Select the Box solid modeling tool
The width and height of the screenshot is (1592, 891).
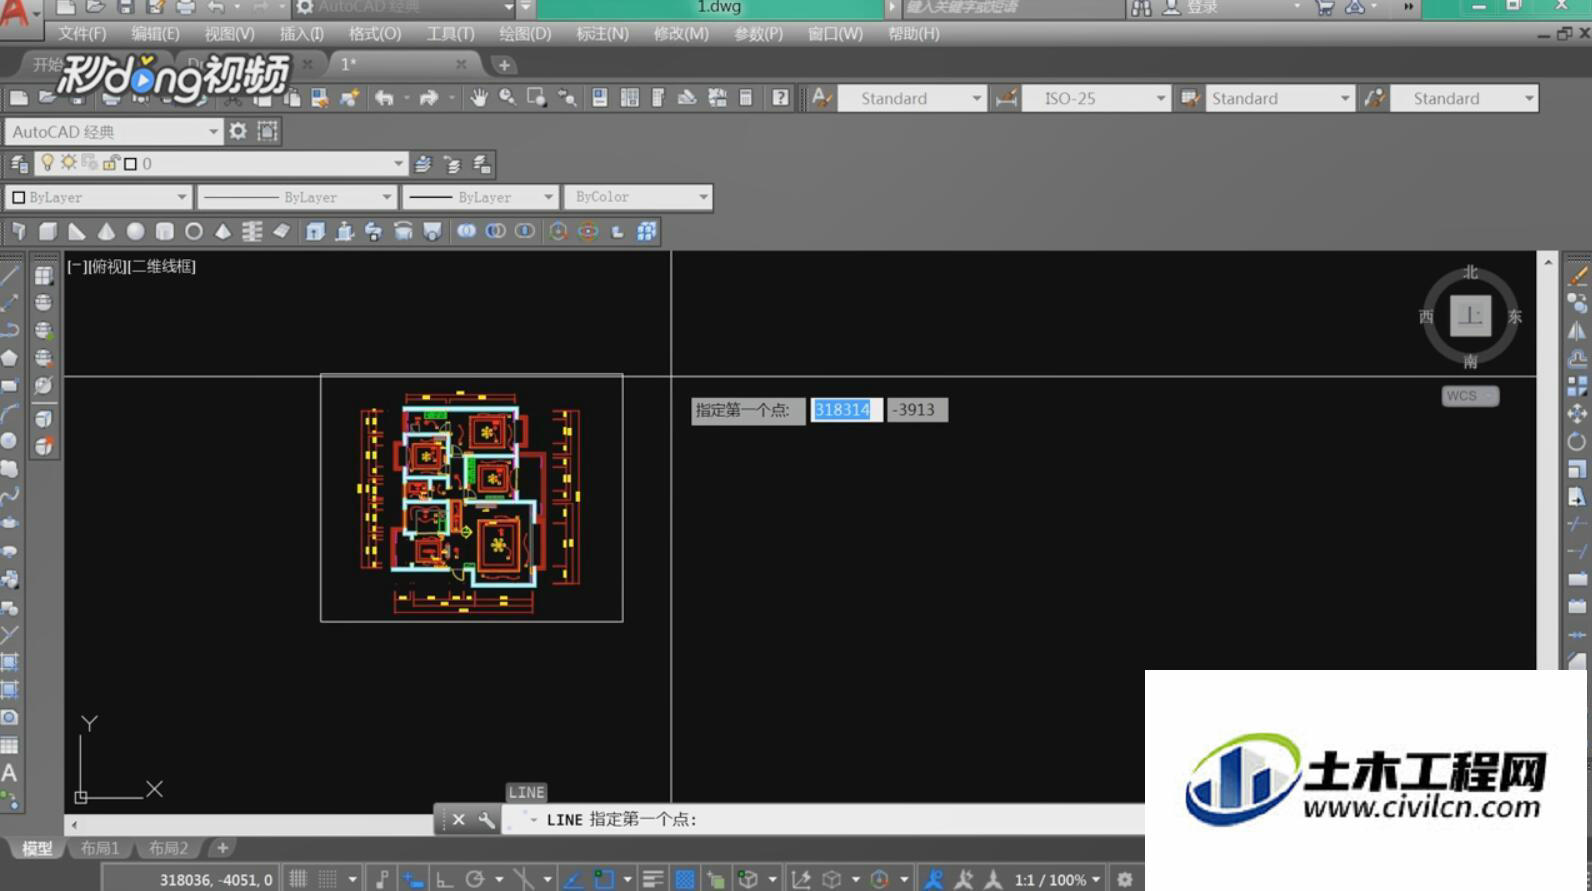point(47,232)
